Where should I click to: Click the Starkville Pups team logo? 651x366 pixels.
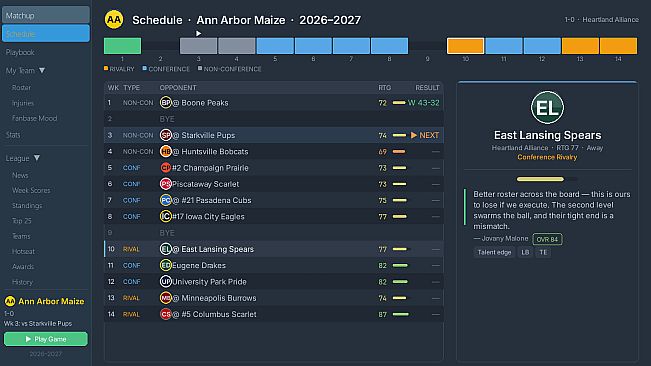166,135
